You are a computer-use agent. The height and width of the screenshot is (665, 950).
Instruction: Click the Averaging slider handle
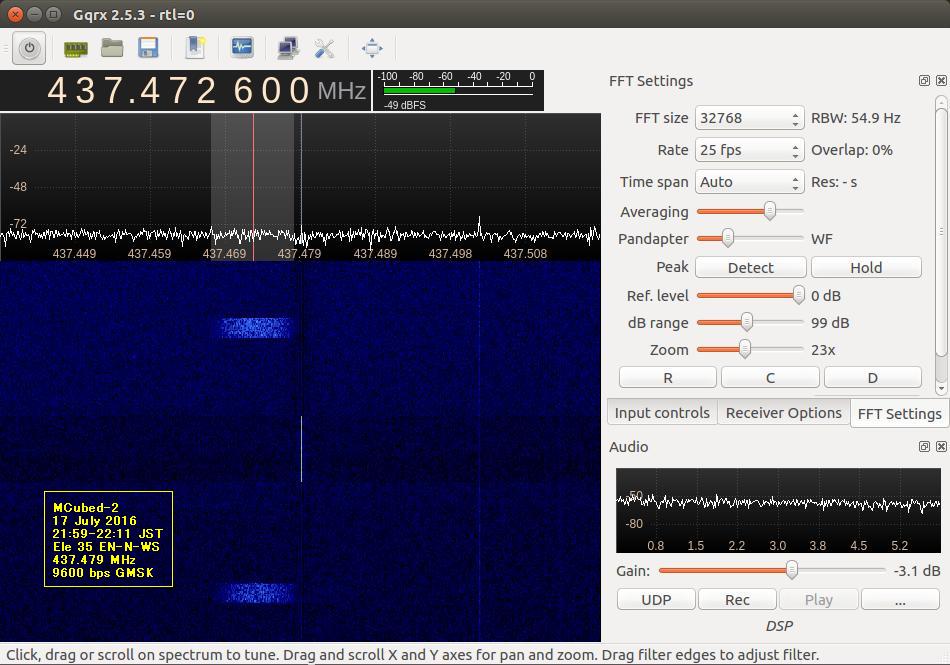point(769,211)
